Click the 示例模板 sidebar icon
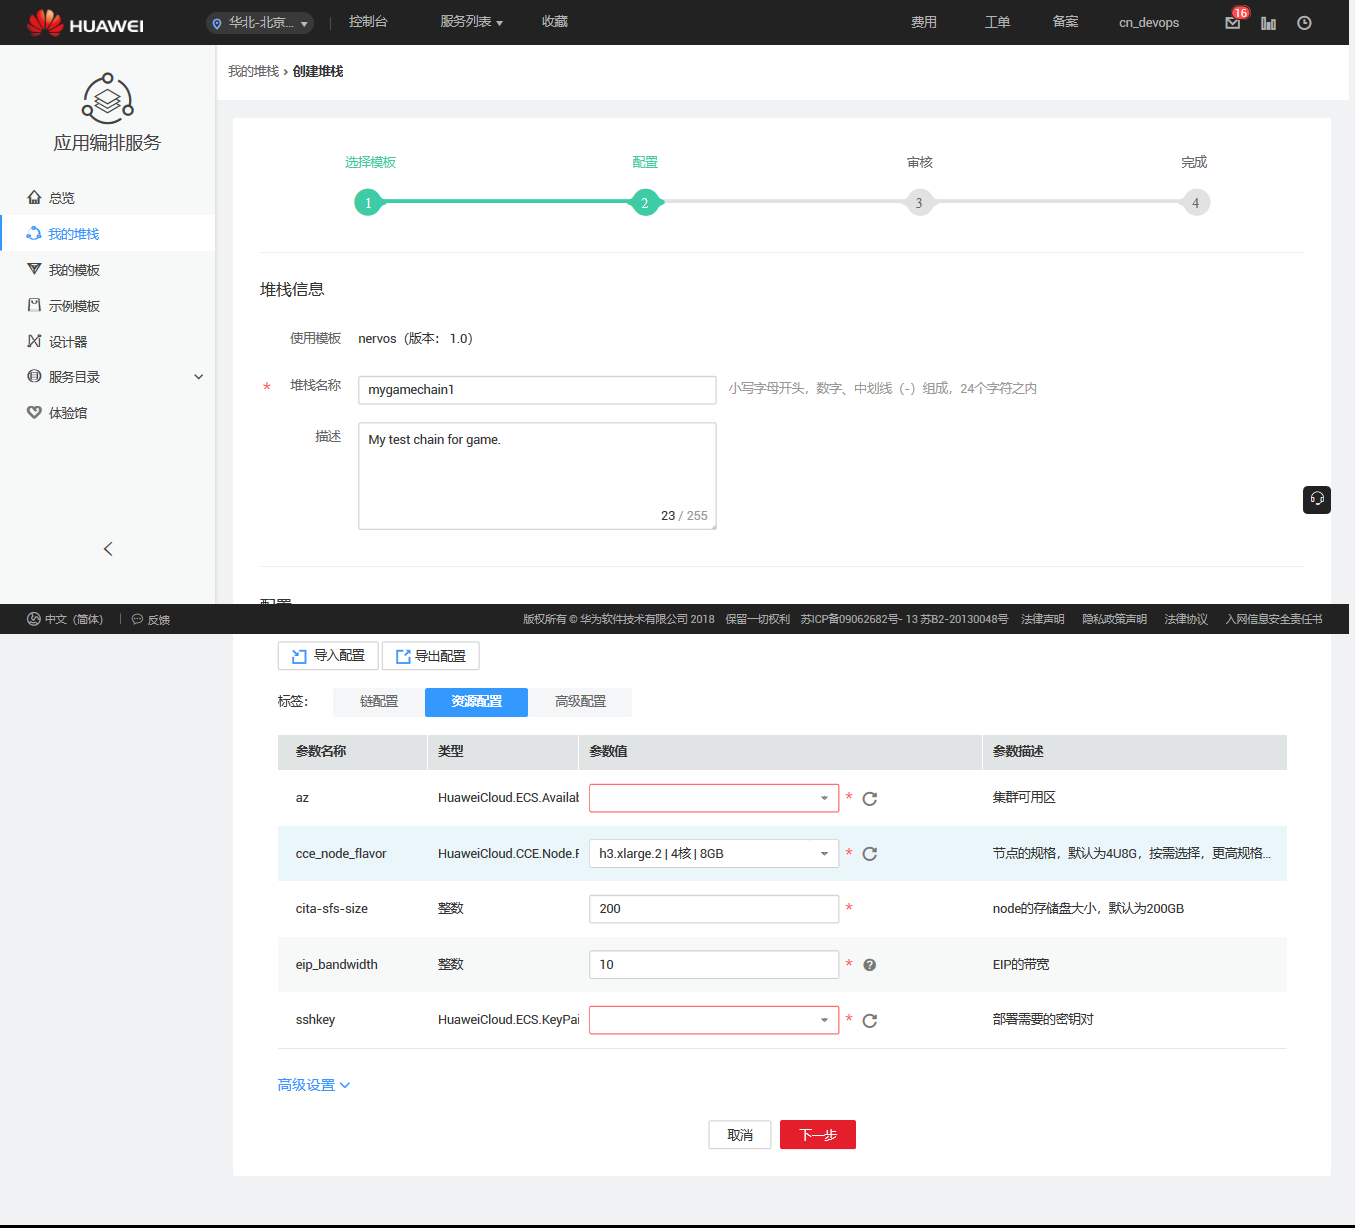The height and width of the screenshot is (1228, 1355). [x=34, y=305]
